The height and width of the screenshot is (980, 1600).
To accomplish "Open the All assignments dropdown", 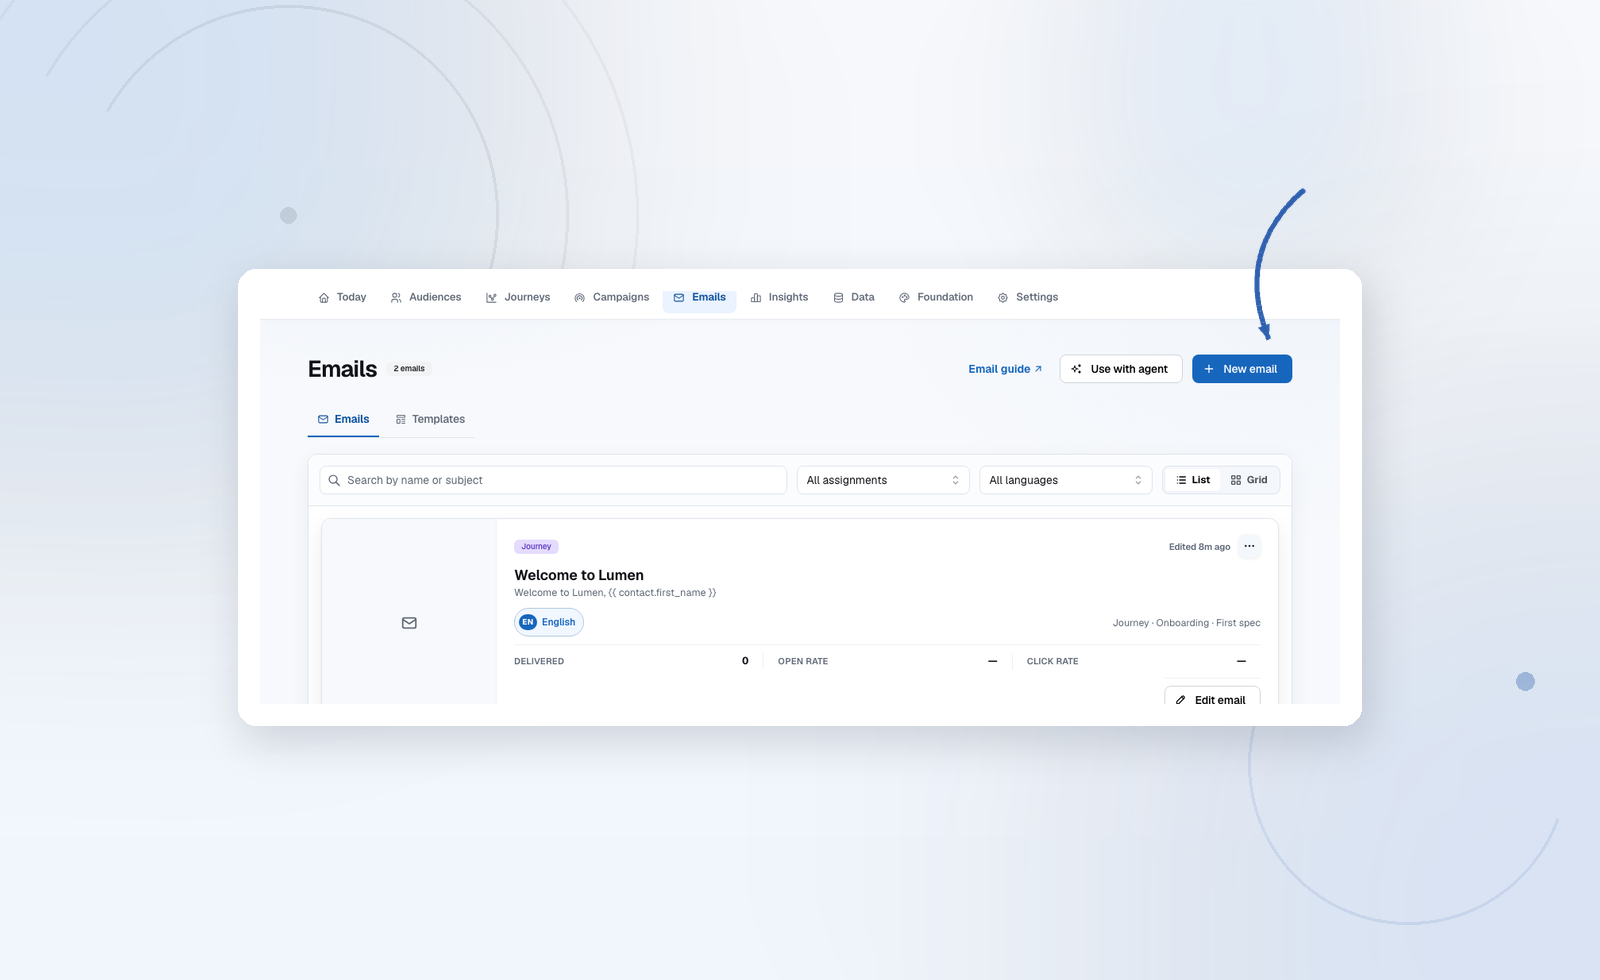I will click(x=883, y=480).
